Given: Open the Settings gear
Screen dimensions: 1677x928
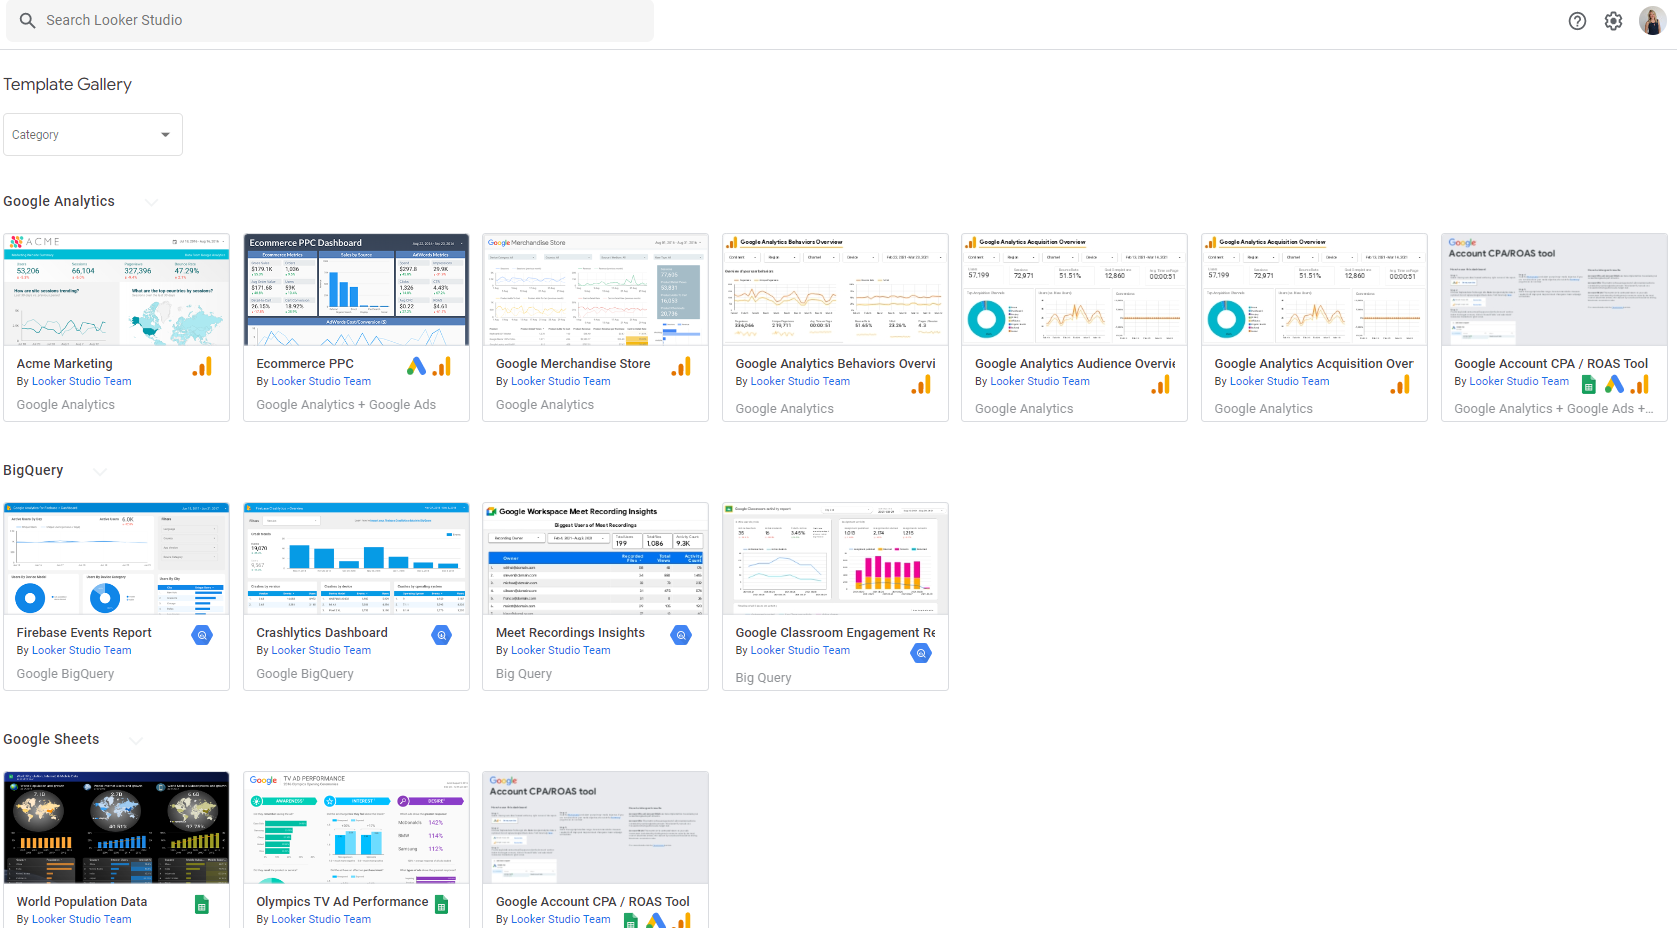Looking at the screenshot, I should 1613,20.
